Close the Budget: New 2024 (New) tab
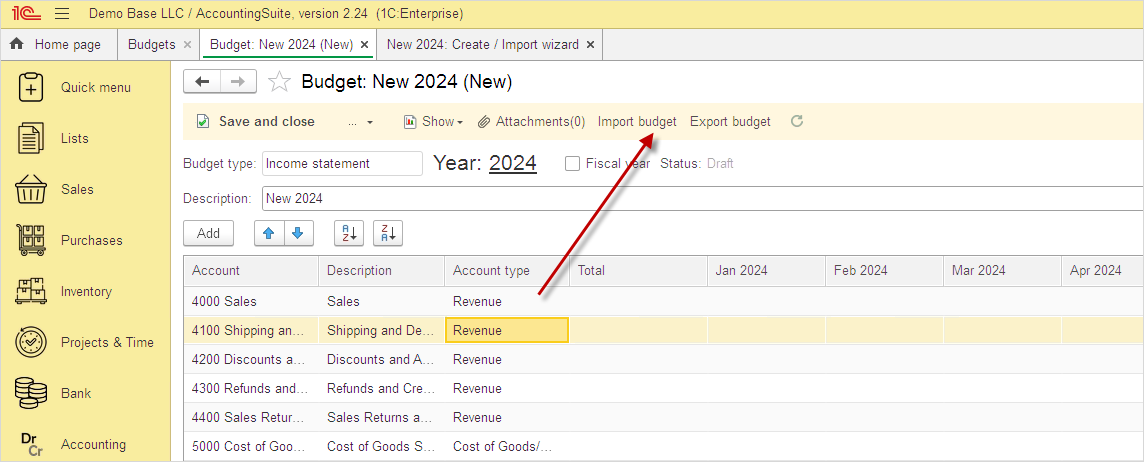Viewport: 1144px width, 462px height. pos(365,45)
